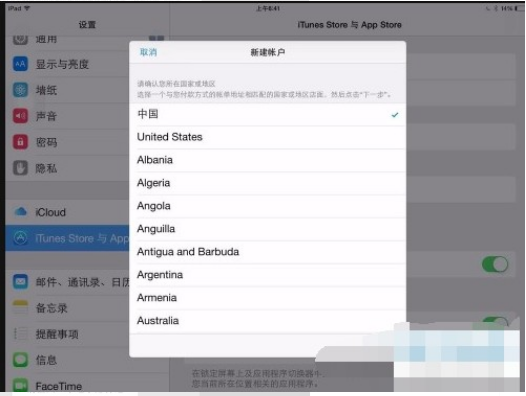This screenshot has height=396, width=526.
Task: Tap the Passcode (密码) lock icon
Action: click(20, 142)
